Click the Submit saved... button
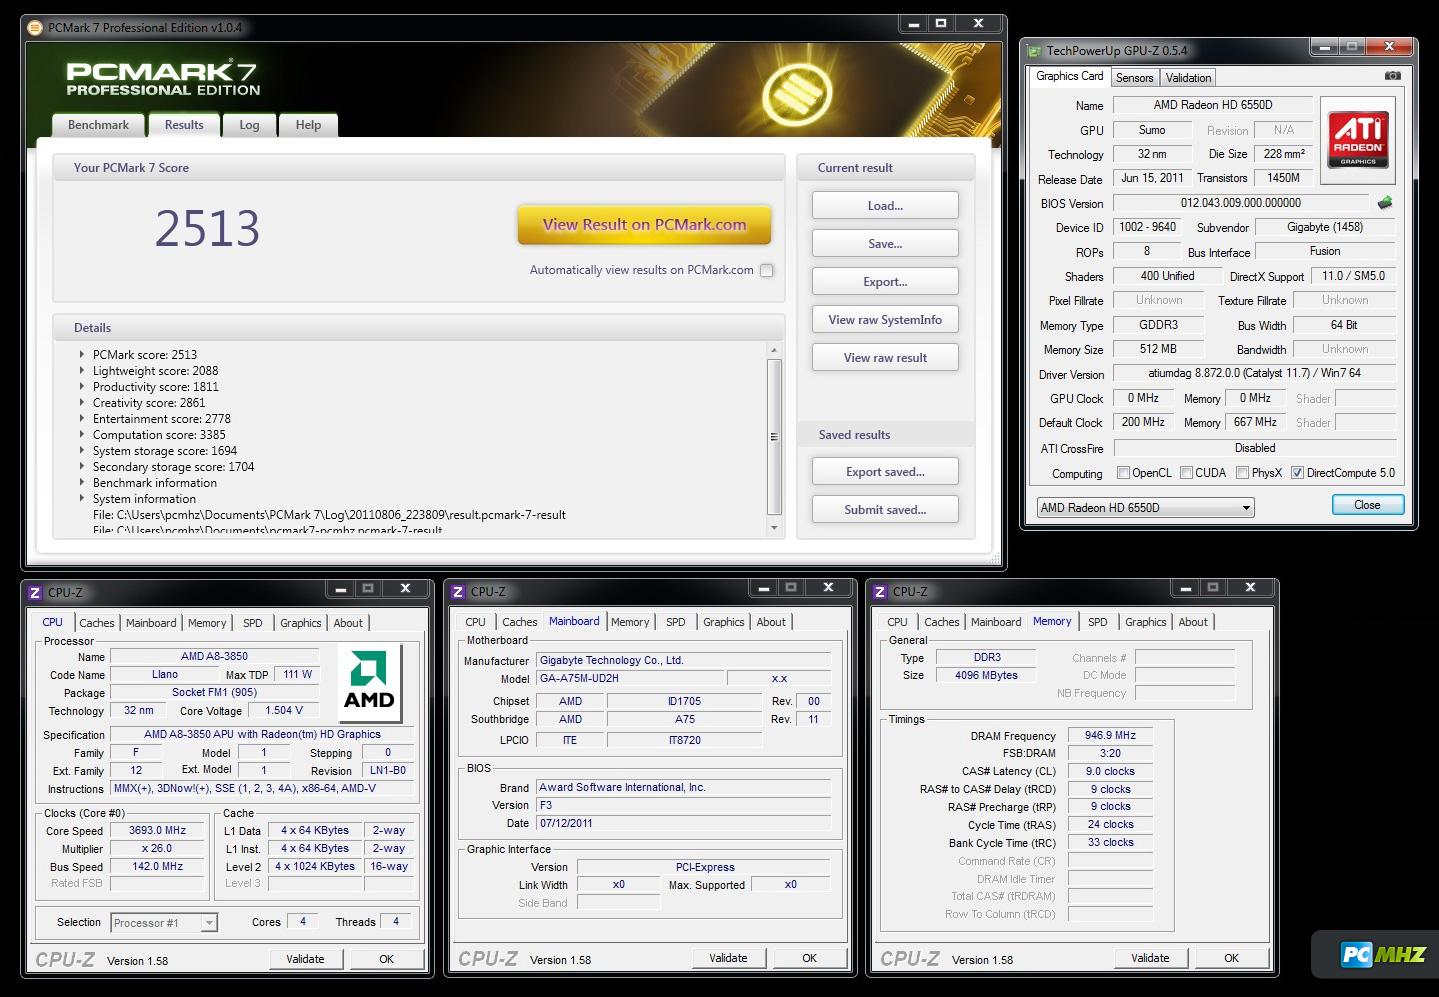This screenshot has height=997, width=1439. click(x=885, y=509)
